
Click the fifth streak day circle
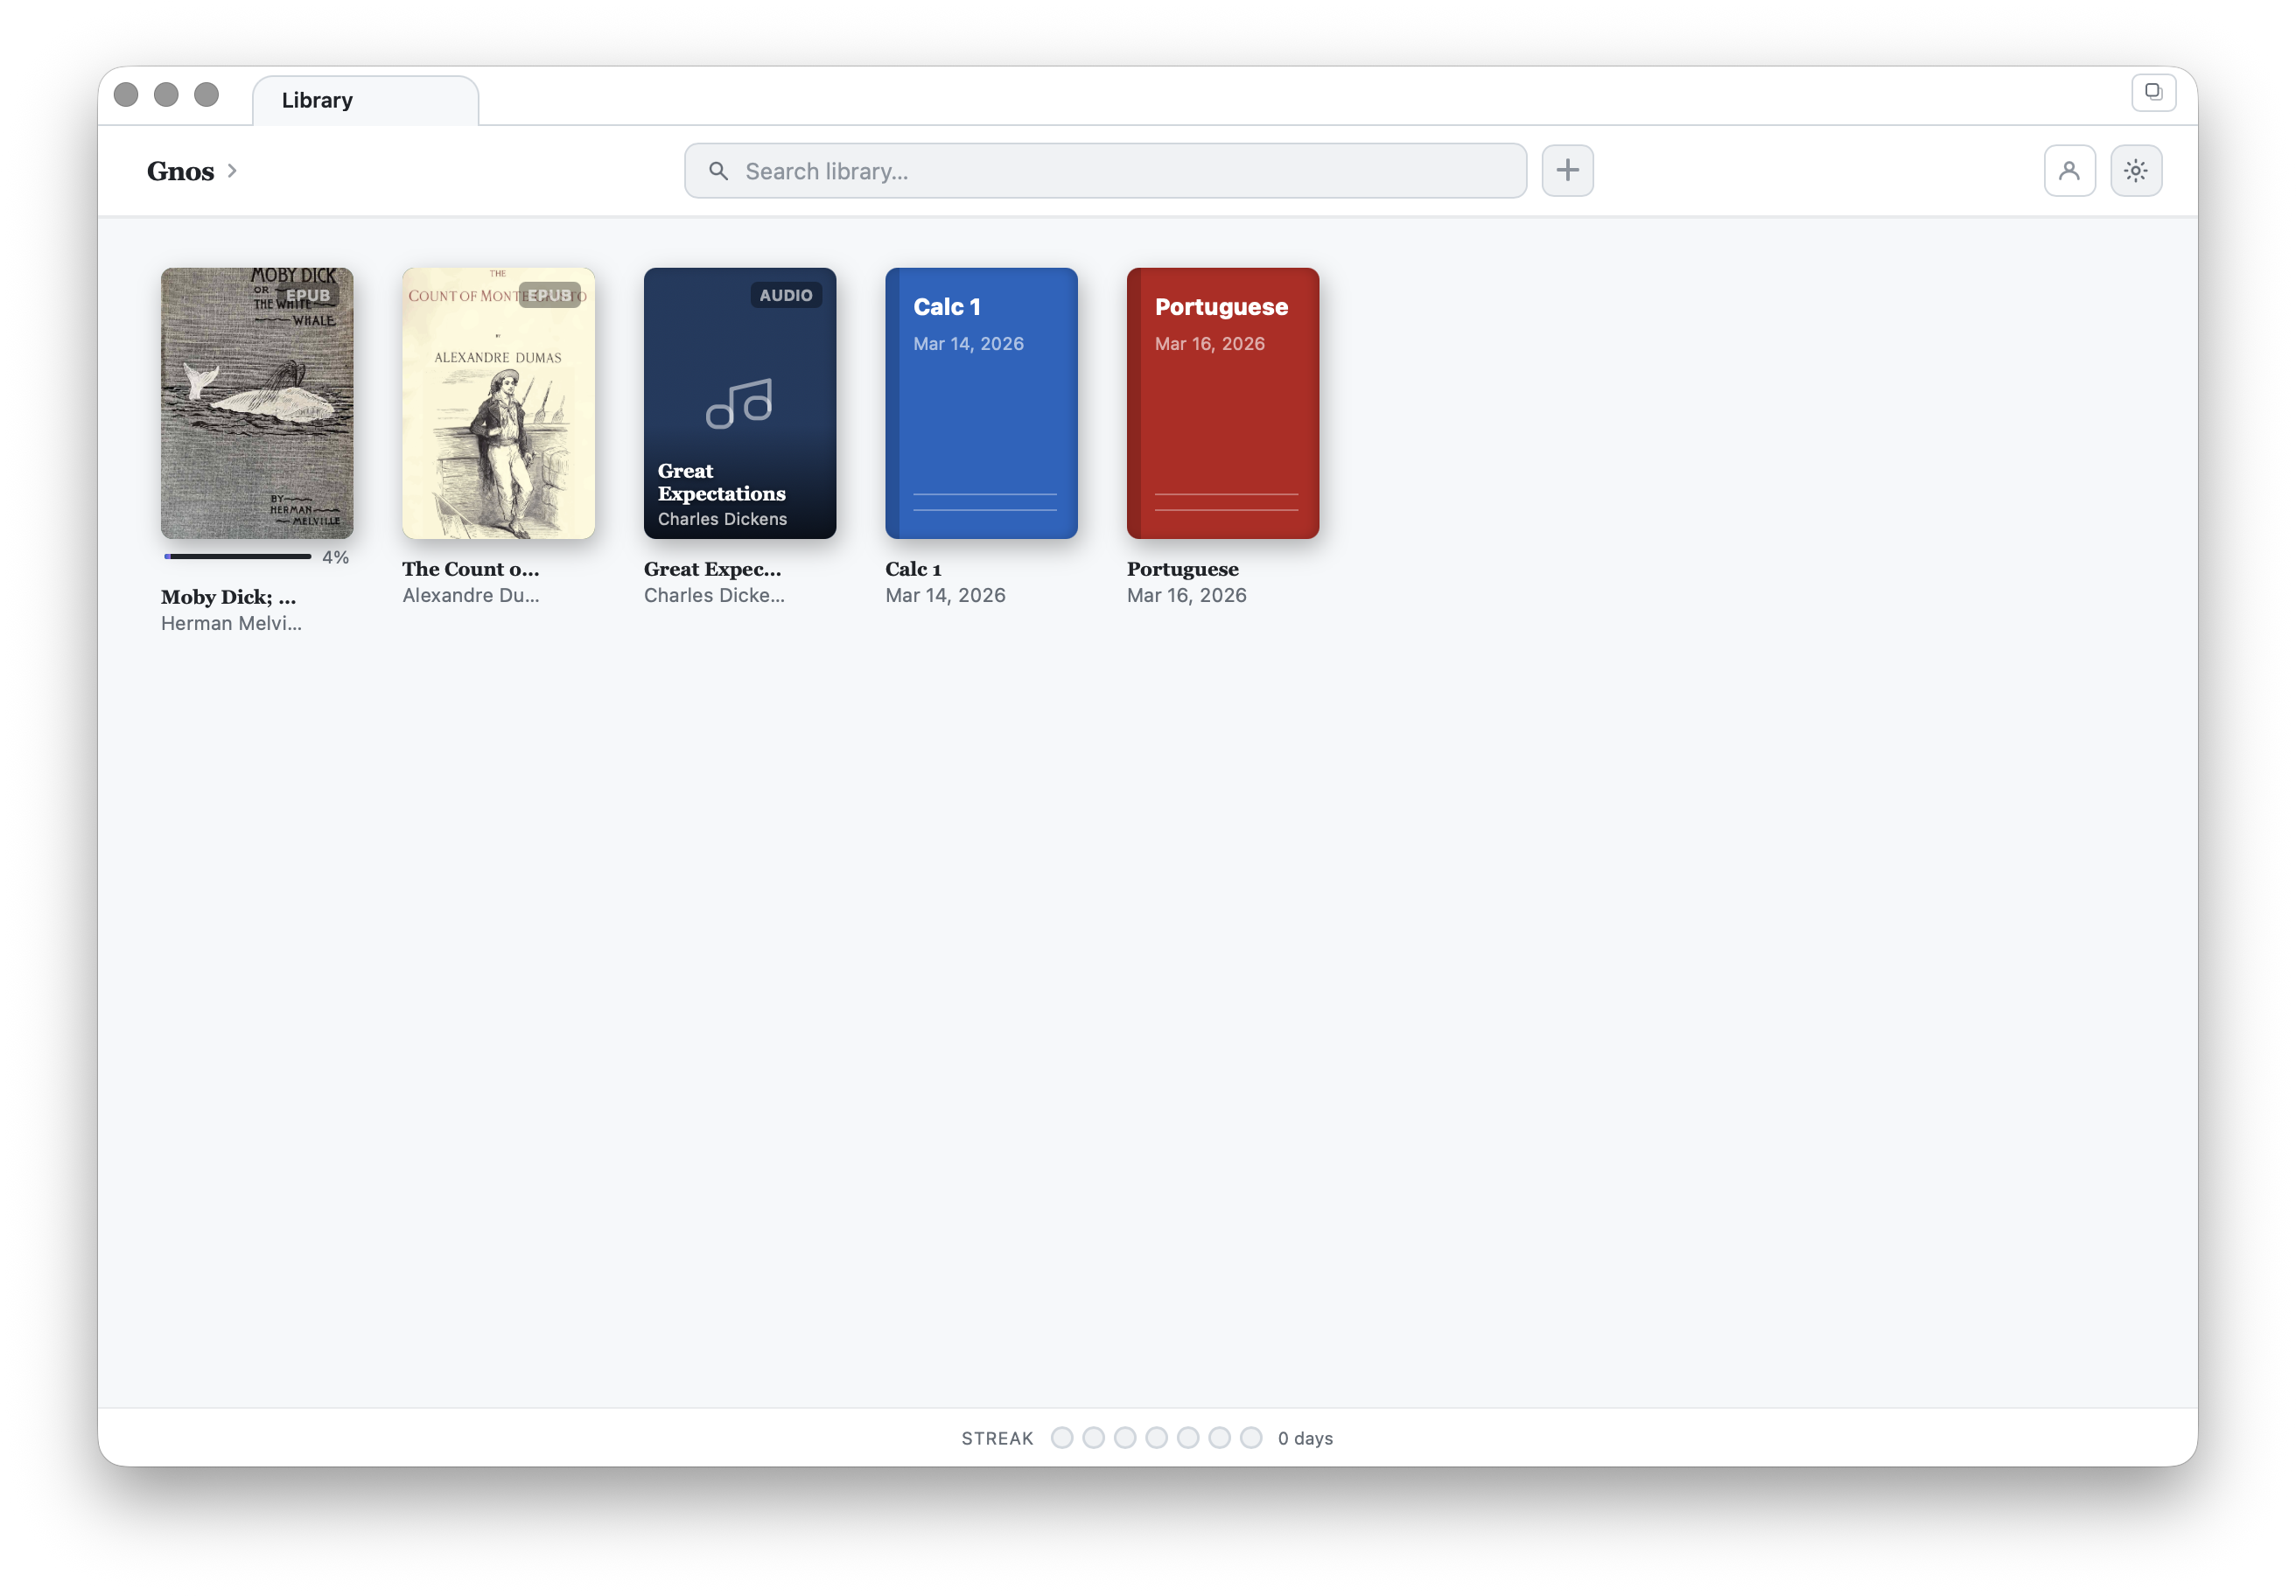[1188, 1437]
